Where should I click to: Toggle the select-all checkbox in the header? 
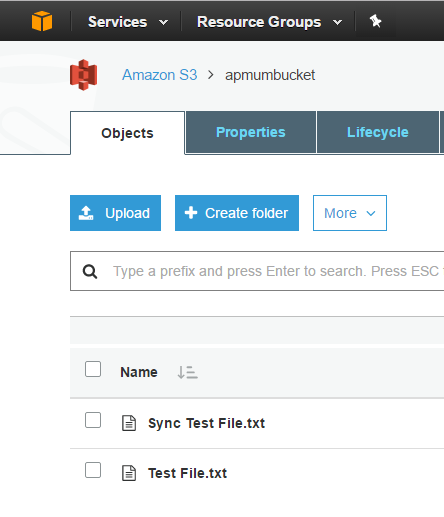pos(93,369)
